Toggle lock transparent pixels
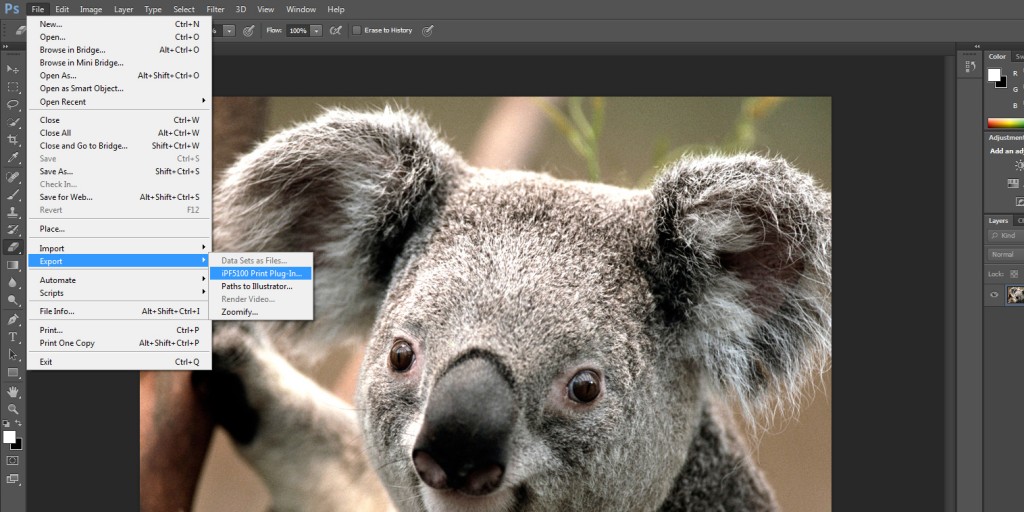1024x512 pixels. pyautogui.click(x=1014, y=274)
